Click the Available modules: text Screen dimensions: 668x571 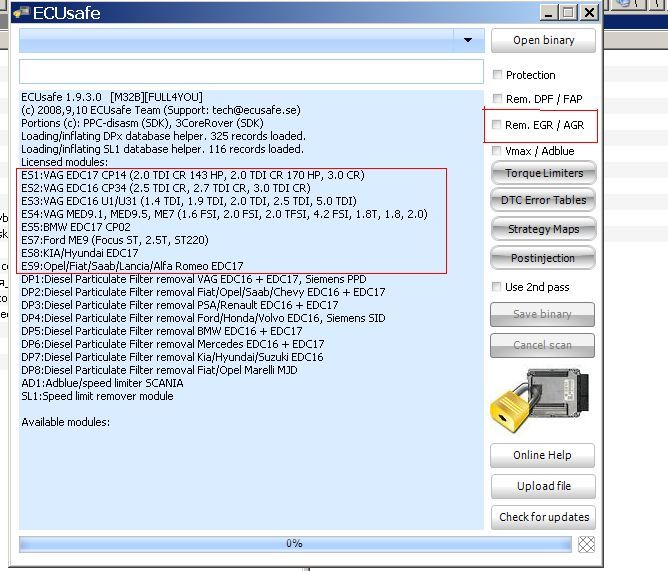coord(66,422)
